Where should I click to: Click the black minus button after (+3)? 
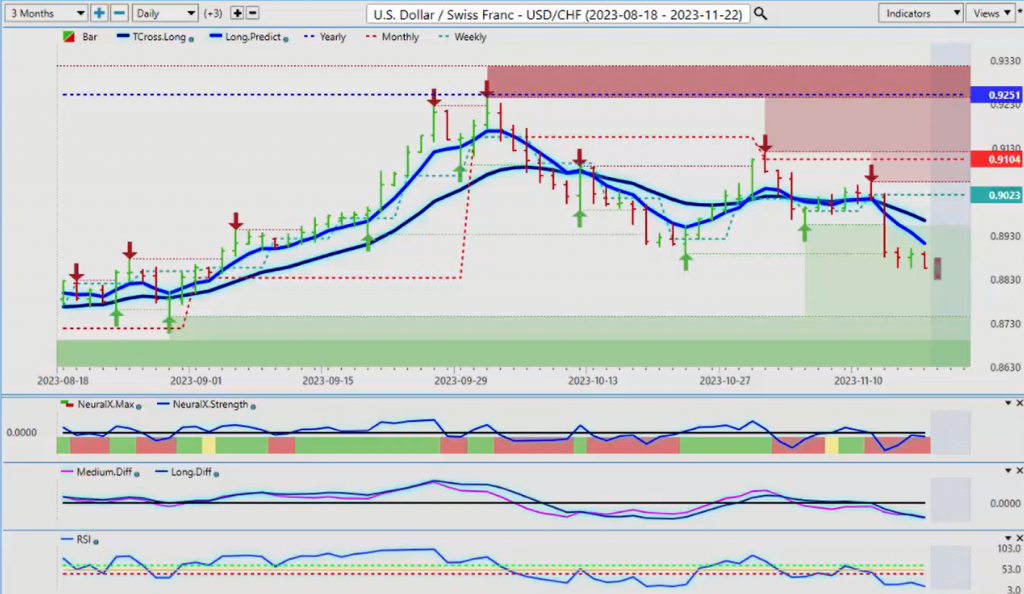point(252,13)
